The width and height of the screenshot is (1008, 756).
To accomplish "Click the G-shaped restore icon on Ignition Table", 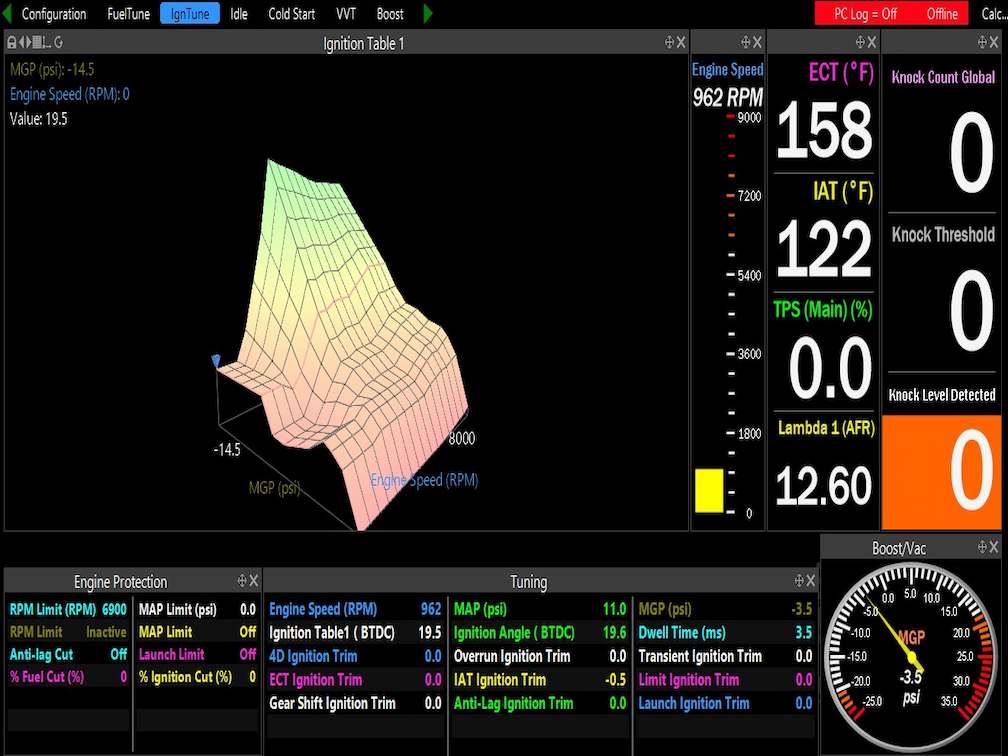I will pyautogui.click(x=58, y=42).
